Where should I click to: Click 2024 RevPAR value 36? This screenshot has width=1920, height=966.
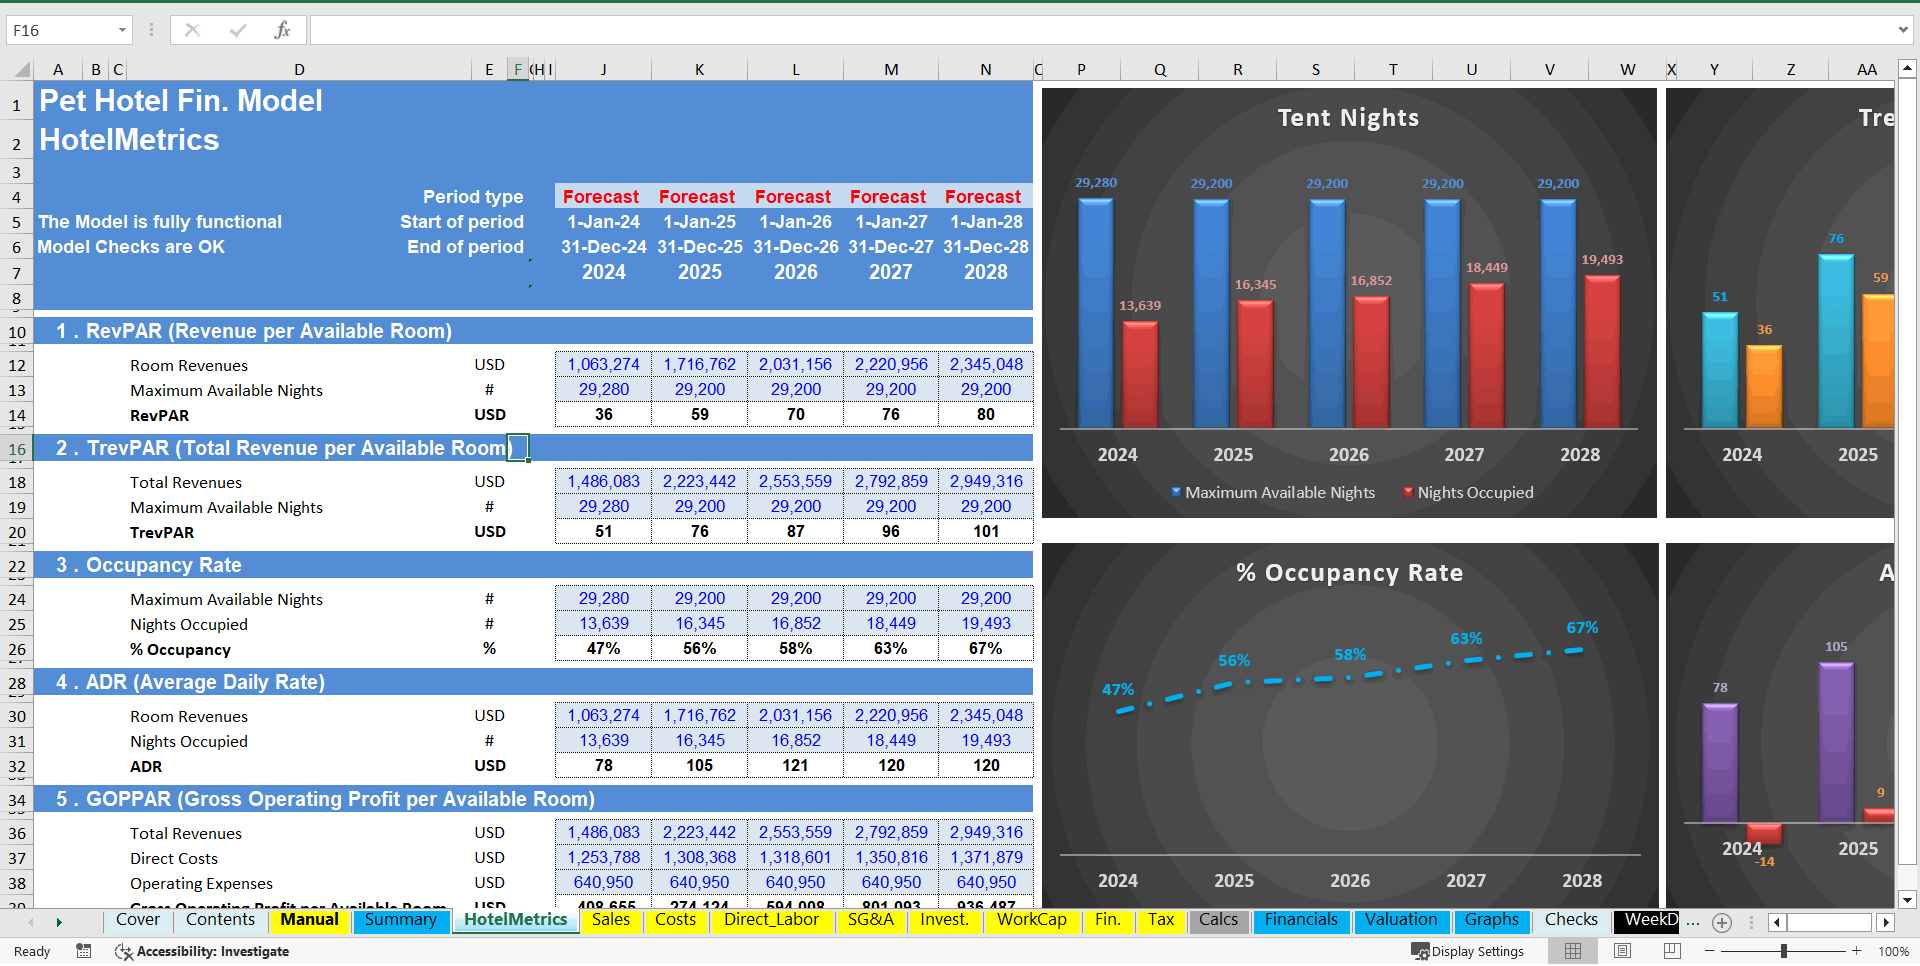pyautogui.click(x=604, y=415)
